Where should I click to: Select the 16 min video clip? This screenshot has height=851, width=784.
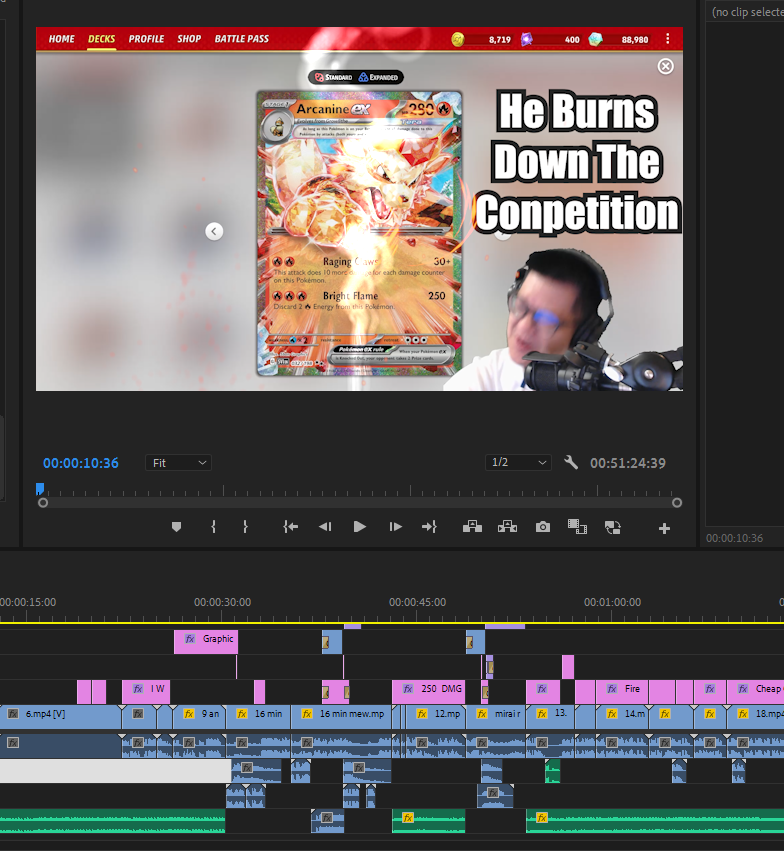tap(258, 717)
